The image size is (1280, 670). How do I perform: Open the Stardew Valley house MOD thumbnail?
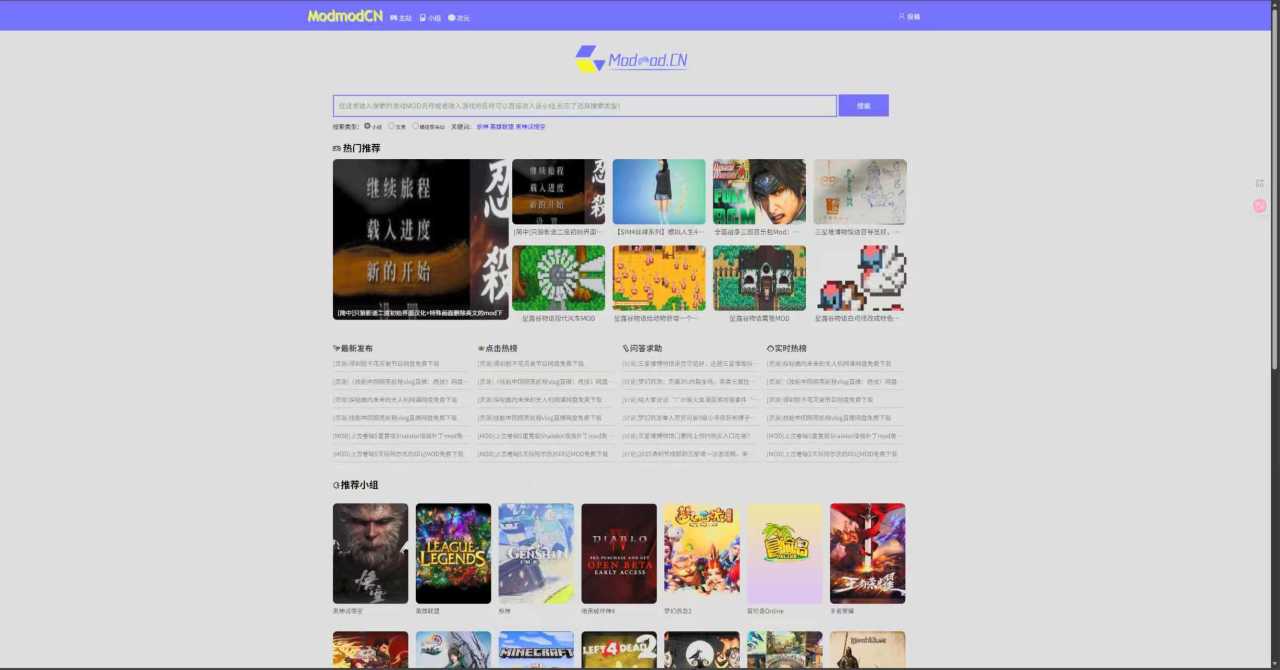(759, 278)
